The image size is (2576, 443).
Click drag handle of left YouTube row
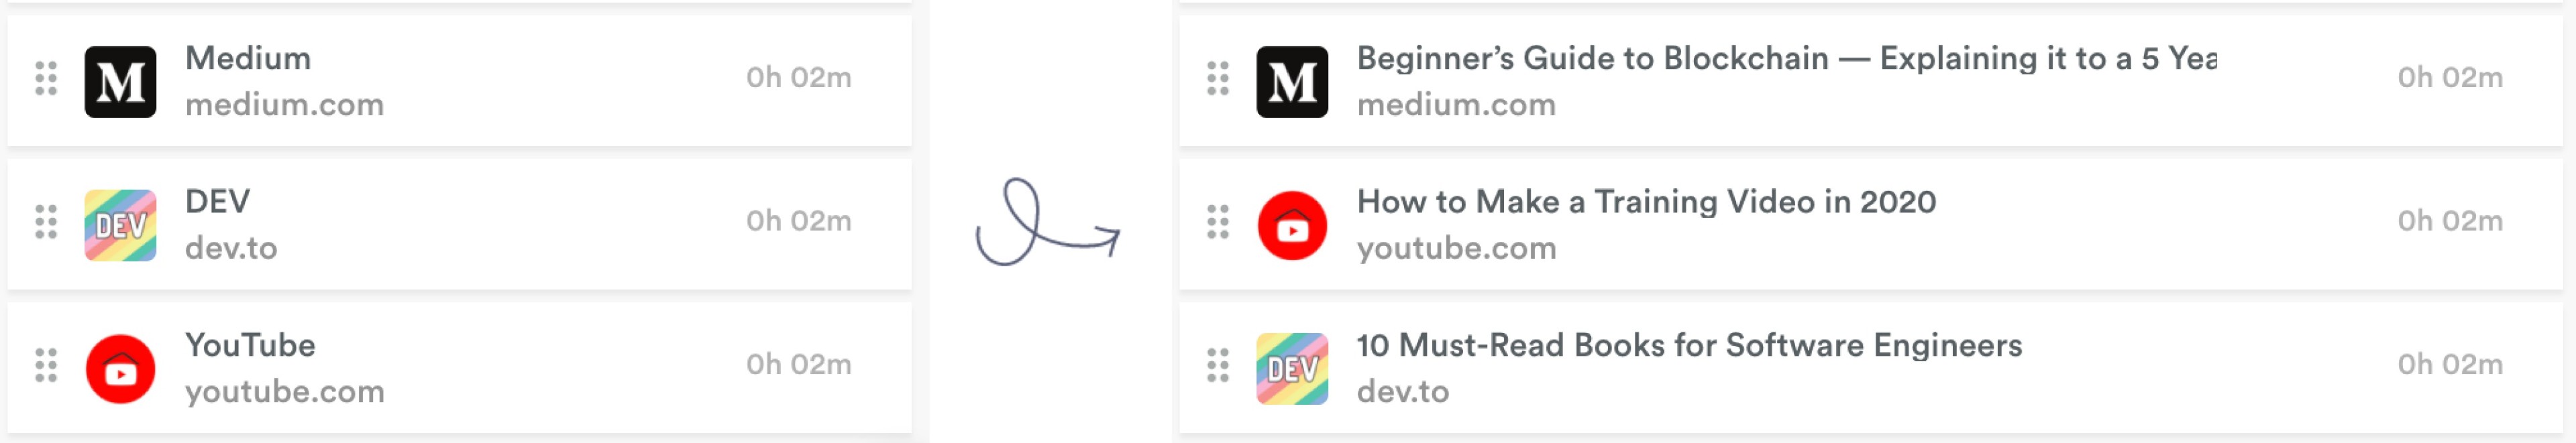(x=46, y=365)
